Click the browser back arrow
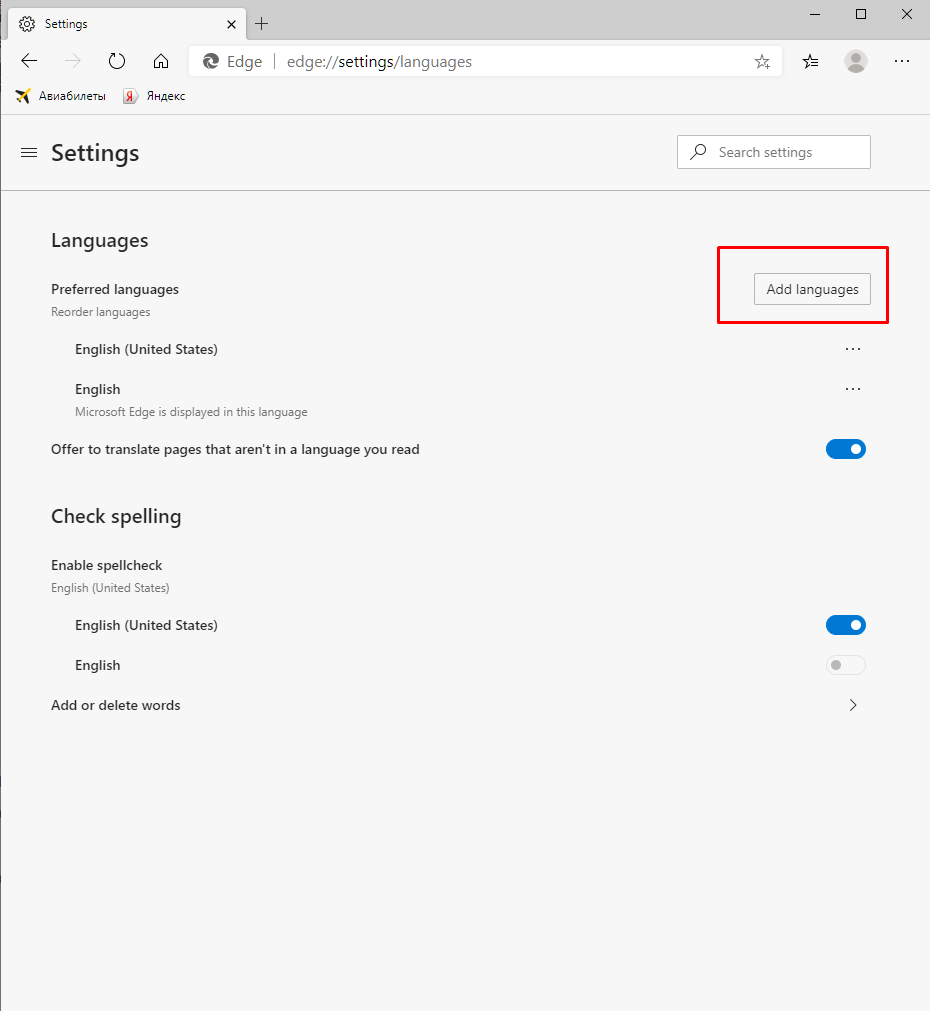 [x=29, y=61]
